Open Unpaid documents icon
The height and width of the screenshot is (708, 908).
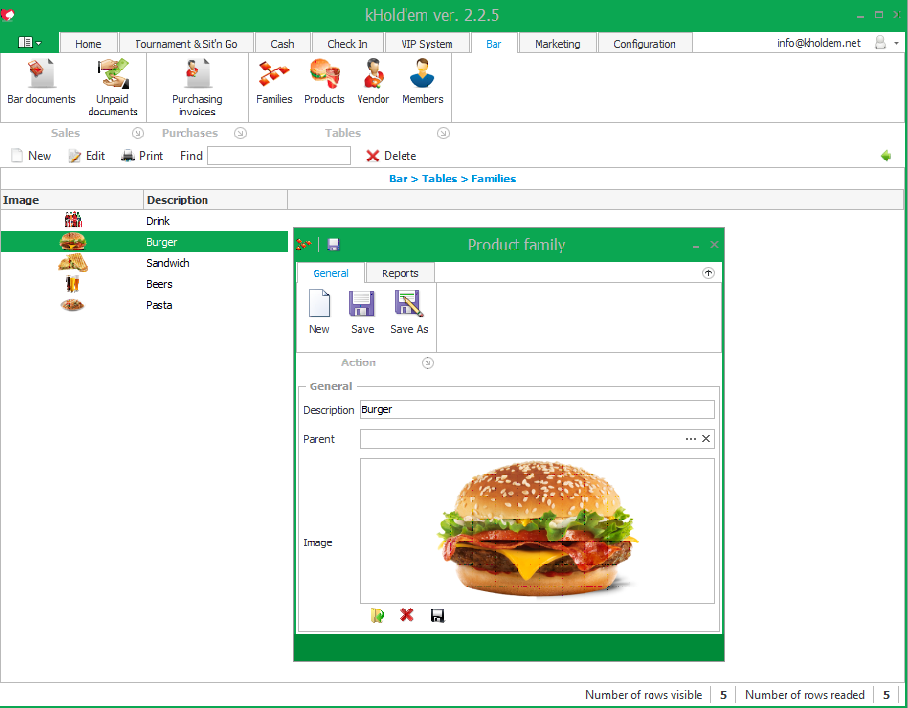113,75
